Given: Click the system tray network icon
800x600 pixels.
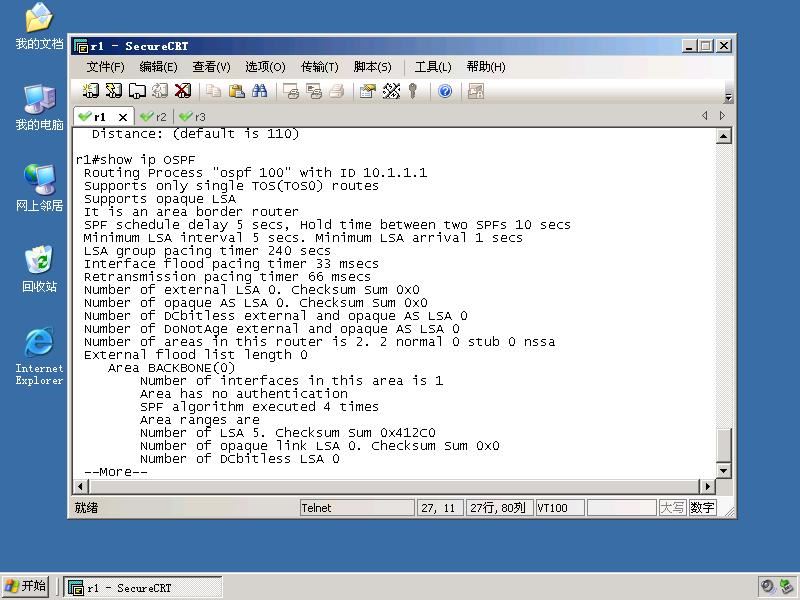Looking at the screenshot, I should coord(786,587).
